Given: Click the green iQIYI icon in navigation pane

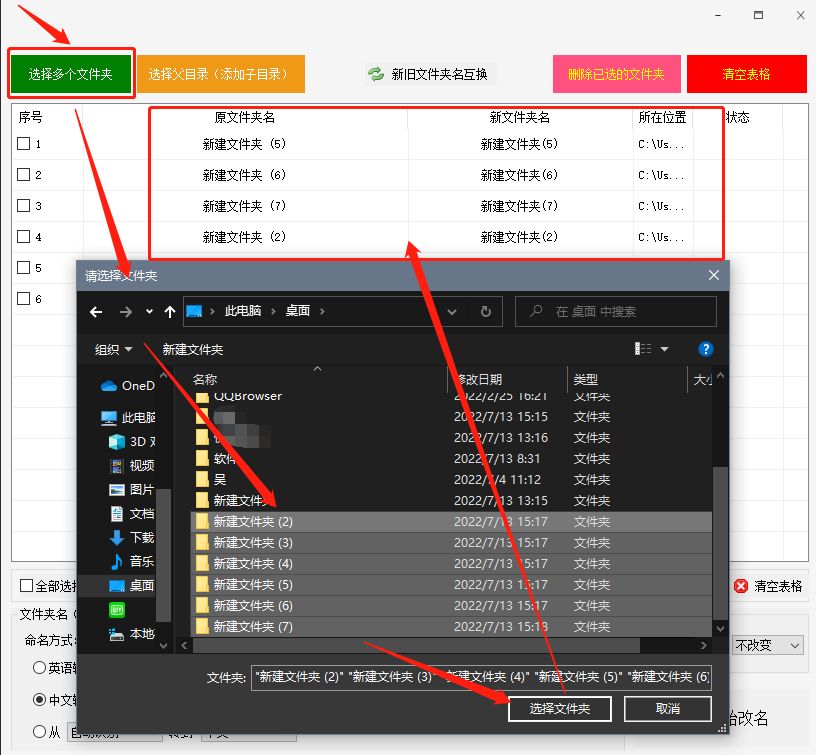Looking at the screenshot, I should (x=117, y=610).
